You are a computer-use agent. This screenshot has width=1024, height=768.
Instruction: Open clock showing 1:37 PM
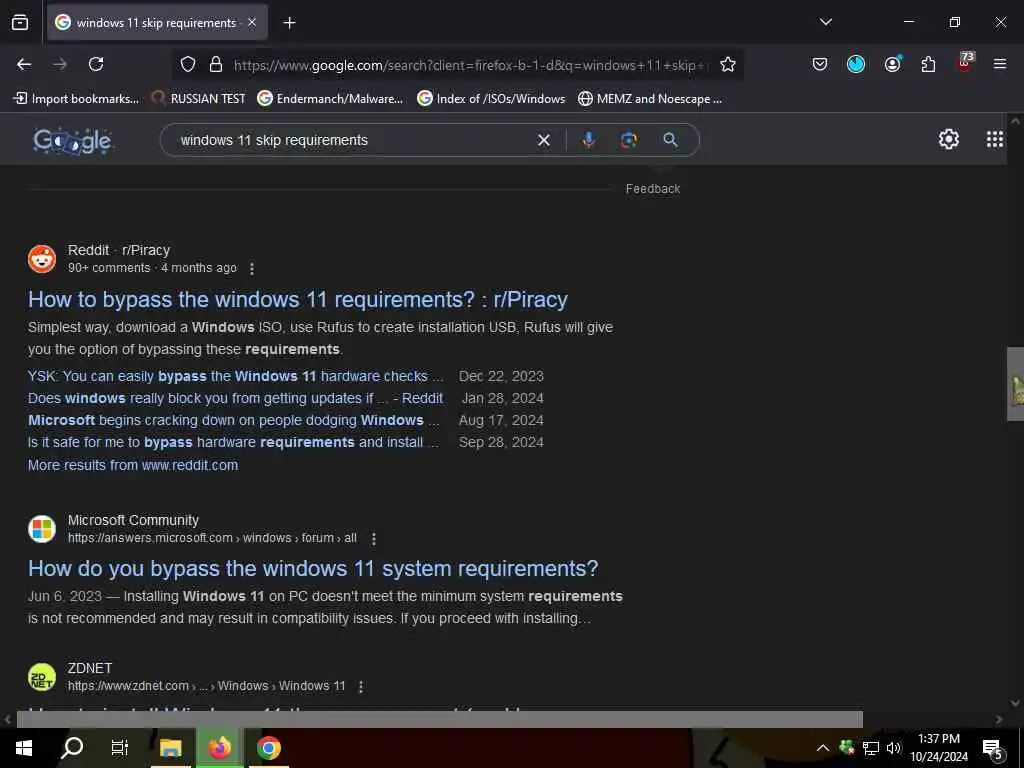click(939, 748)
